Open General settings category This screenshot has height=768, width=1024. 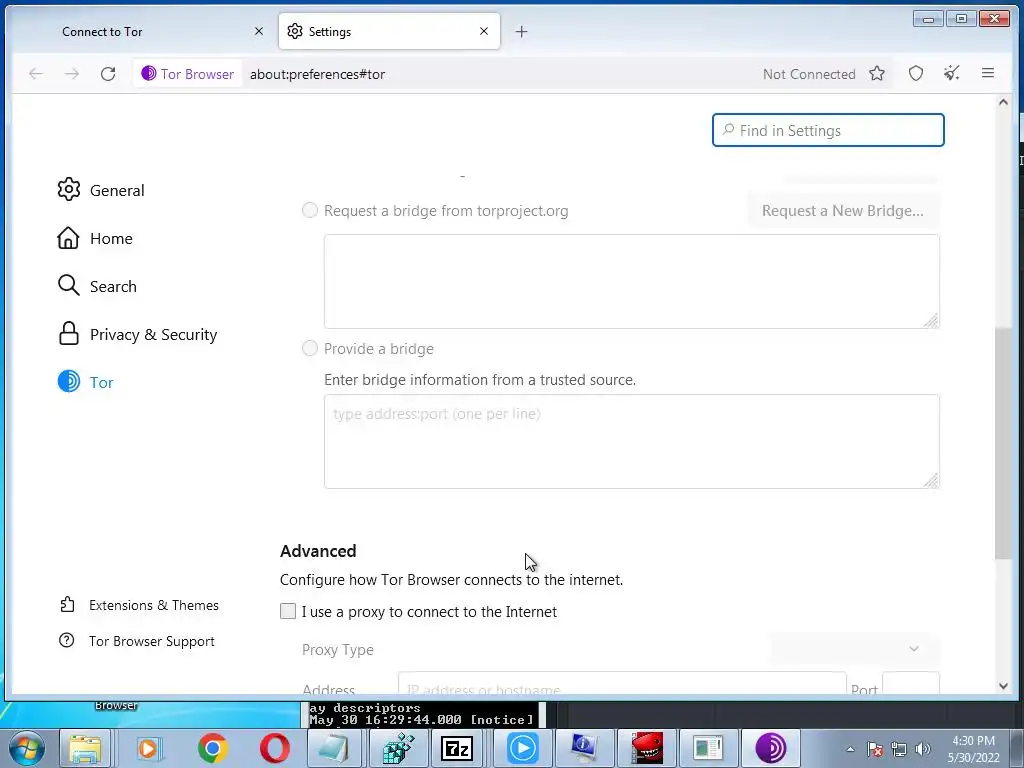click(x=101, y=190)
